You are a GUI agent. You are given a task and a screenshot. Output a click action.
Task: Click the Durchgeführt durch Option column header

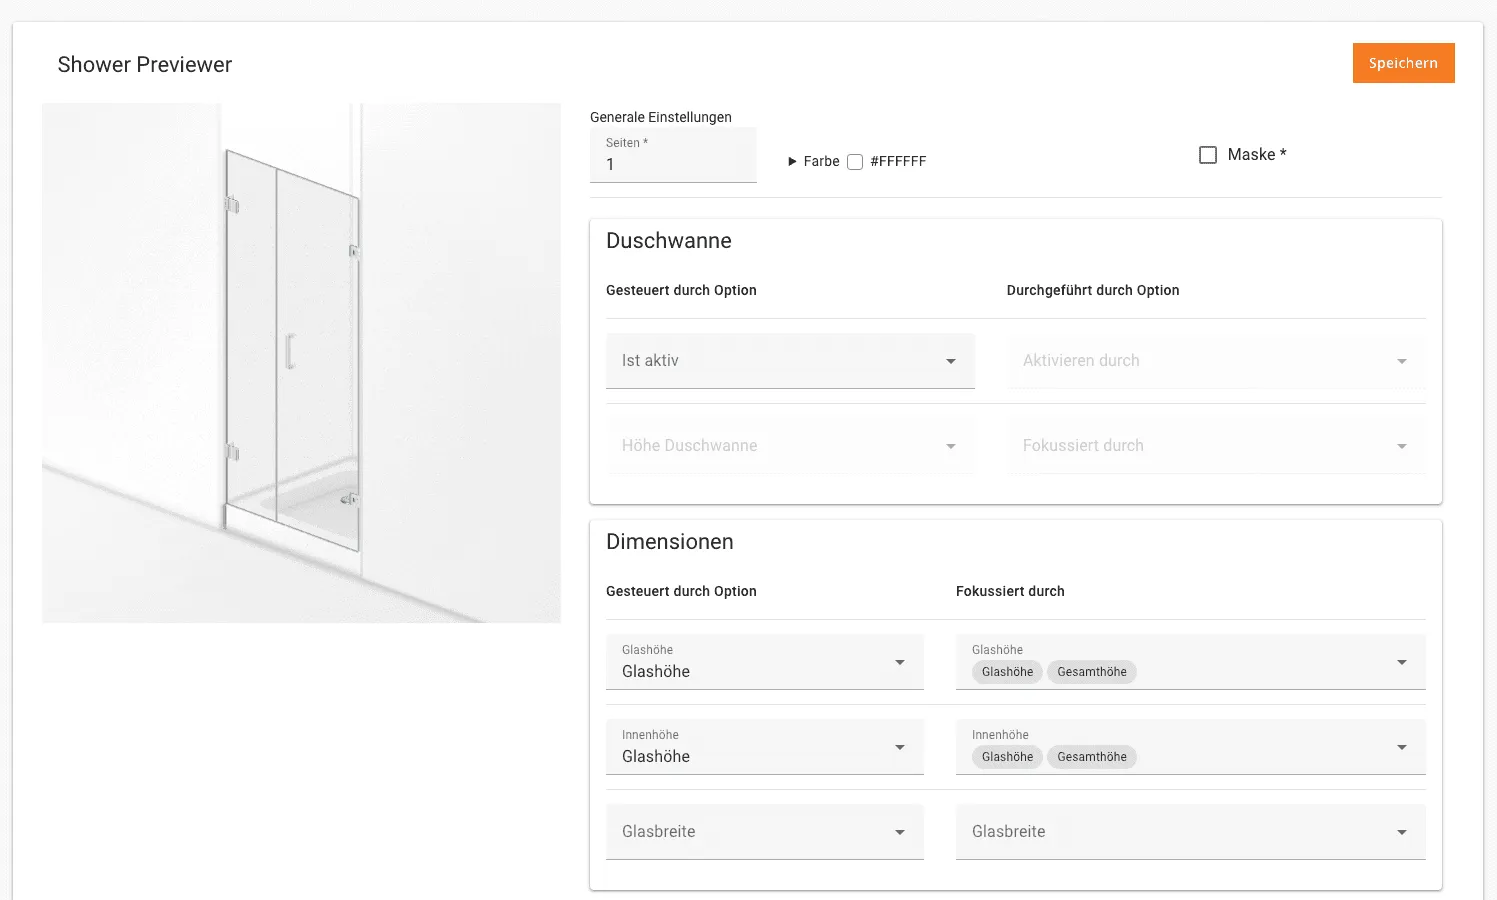(1093, 290)
